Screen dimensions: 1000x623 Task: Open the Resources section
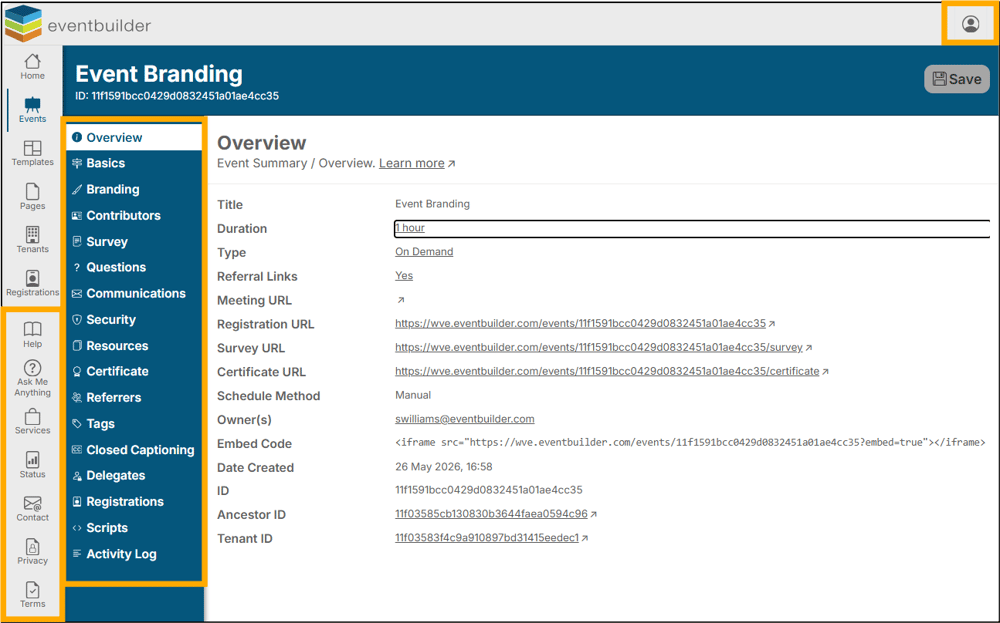pos(134,346)
